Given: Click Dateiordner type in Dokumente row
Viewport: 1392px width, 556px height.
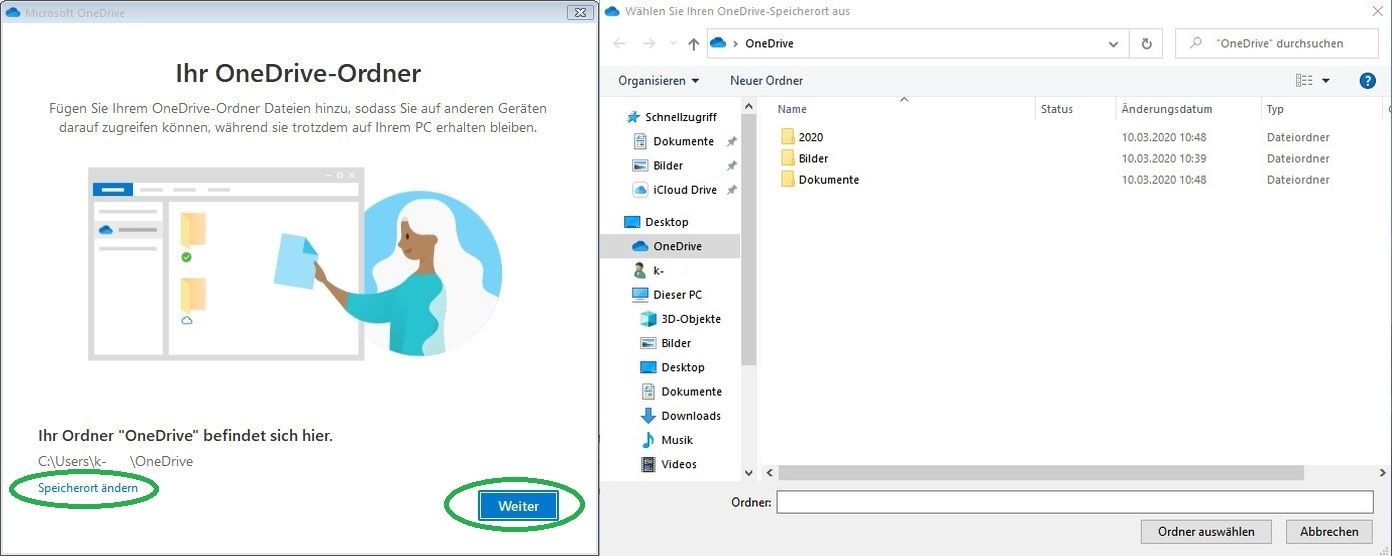Looking at the screenshot, I should pyautogui.click(x=1298, y=180).
